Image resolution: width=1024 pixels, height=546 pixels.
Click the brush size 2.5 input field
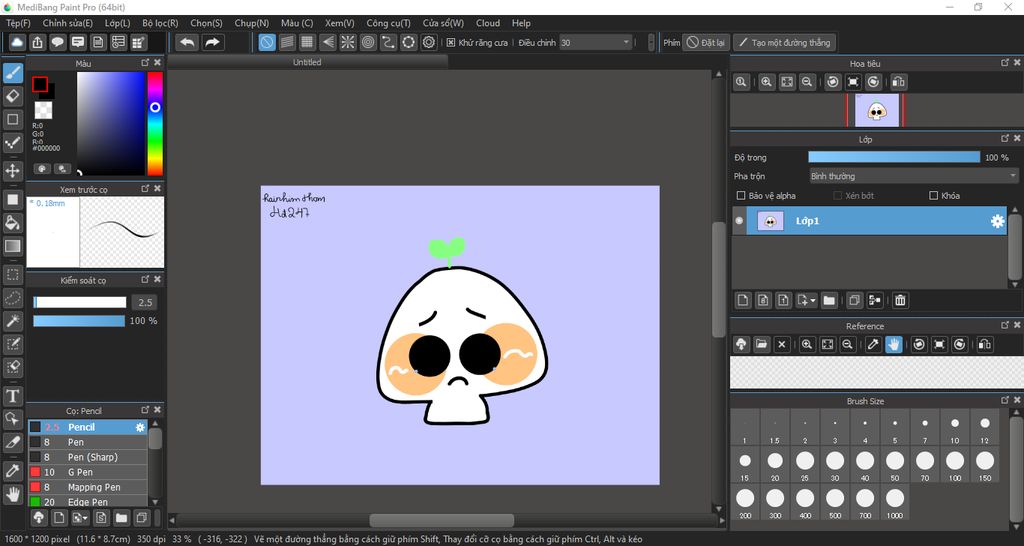tap(145, 302)
